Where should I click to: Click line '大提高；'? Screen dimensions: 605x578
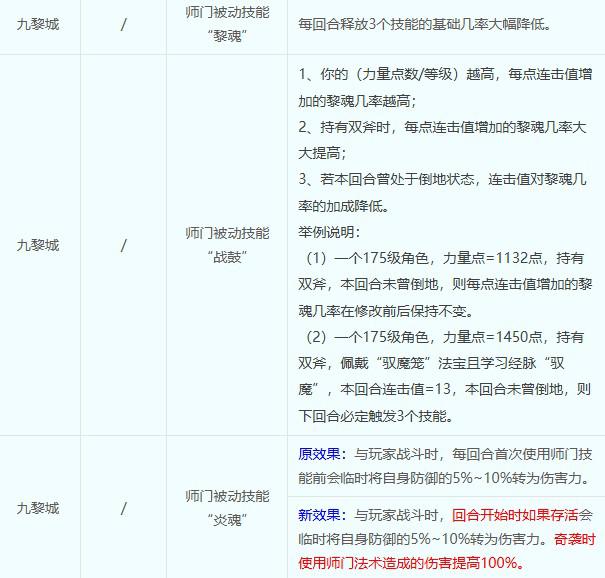[322, 153]
